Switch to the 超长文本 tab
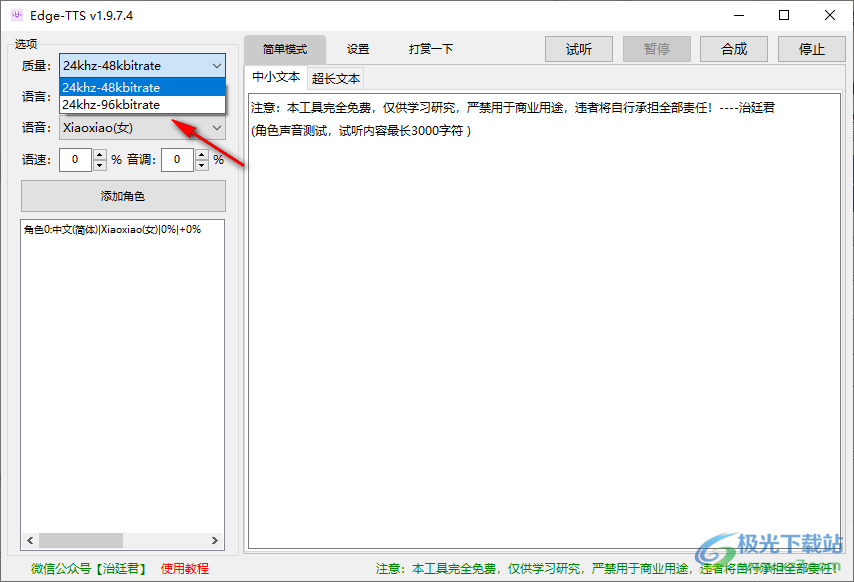The image size is (854, 582). (336, 79)
